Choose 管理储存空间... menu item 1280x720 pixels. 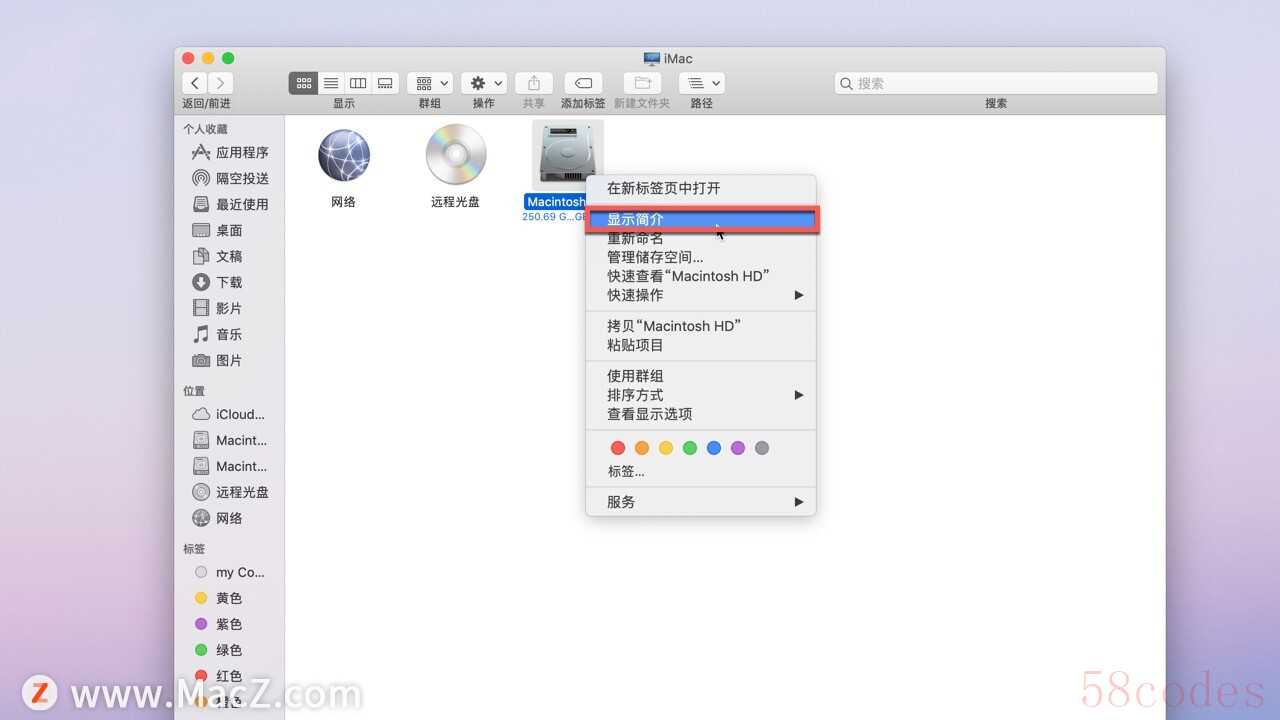coord(655,257)
